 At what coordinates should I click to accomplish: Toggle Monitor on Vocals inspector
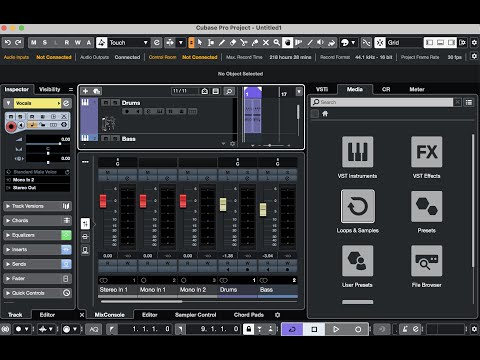point(21,125)
